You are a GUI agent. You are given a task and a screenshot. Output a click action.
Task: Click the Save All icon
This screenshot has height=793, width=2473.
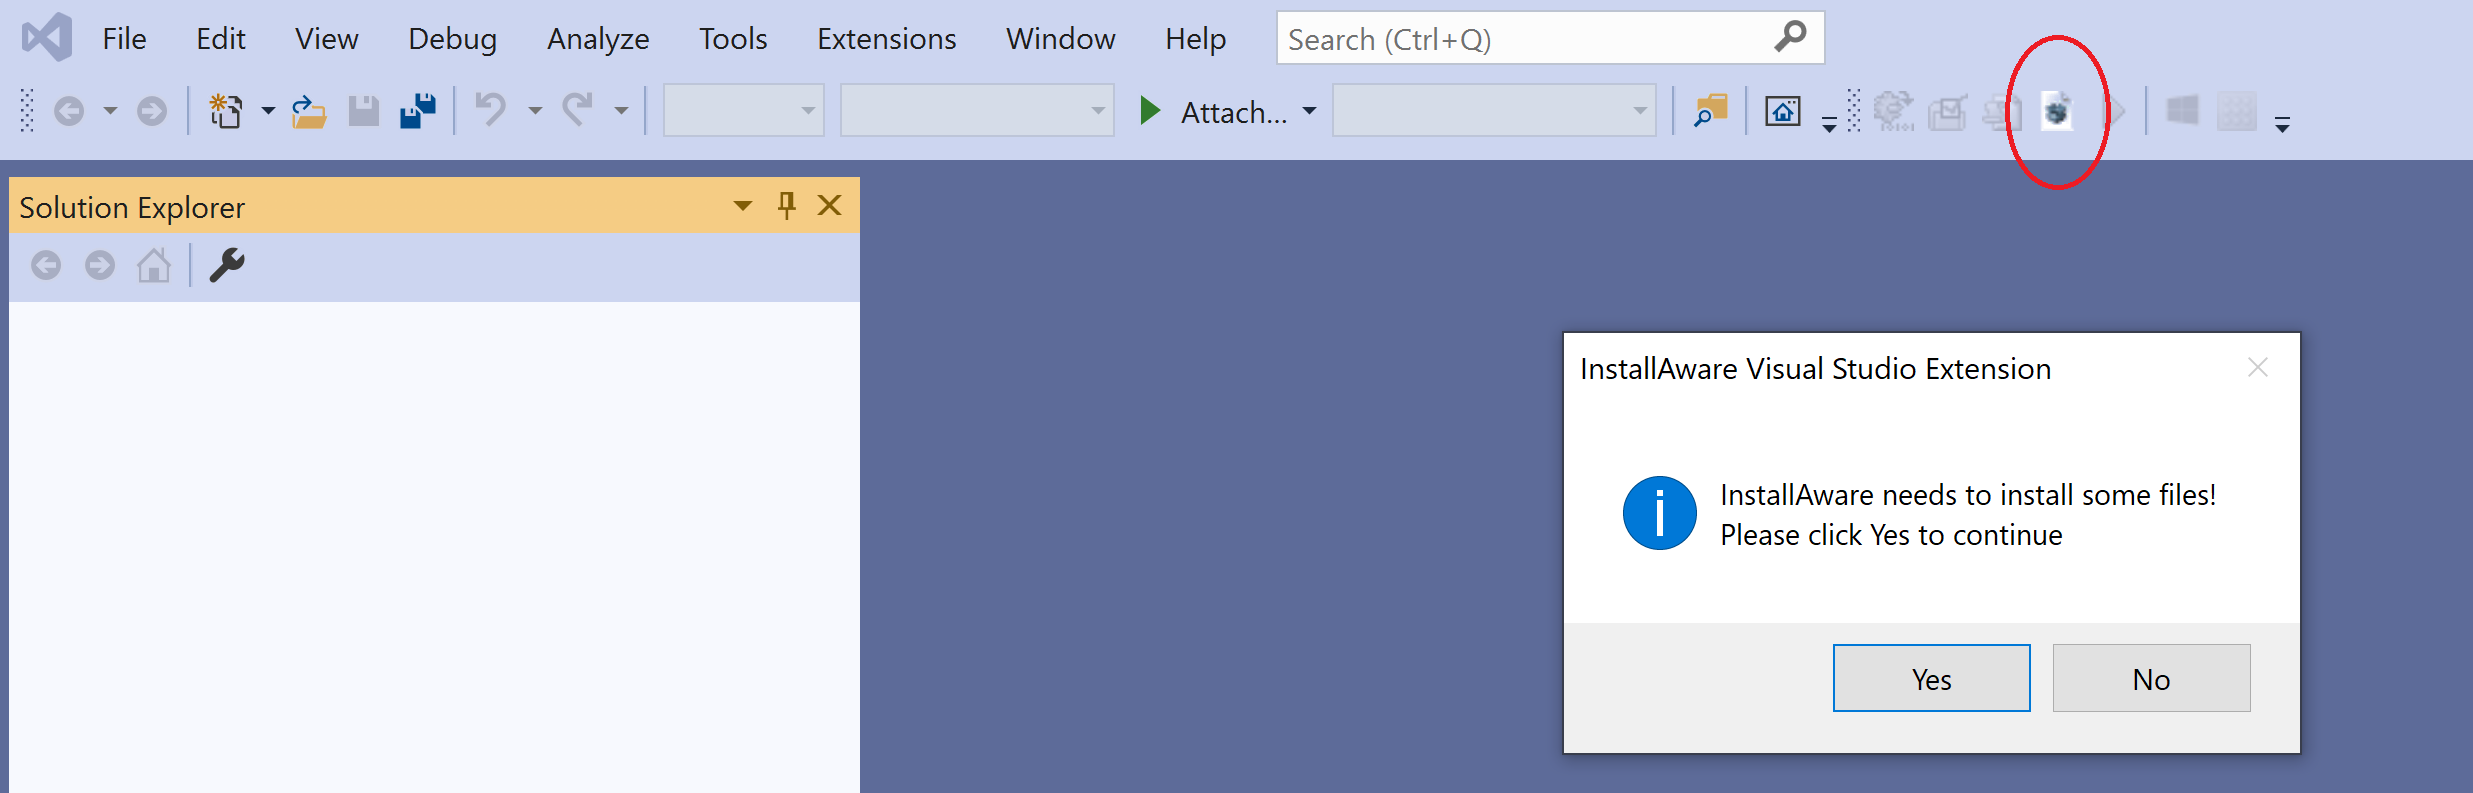pos(418,111)
